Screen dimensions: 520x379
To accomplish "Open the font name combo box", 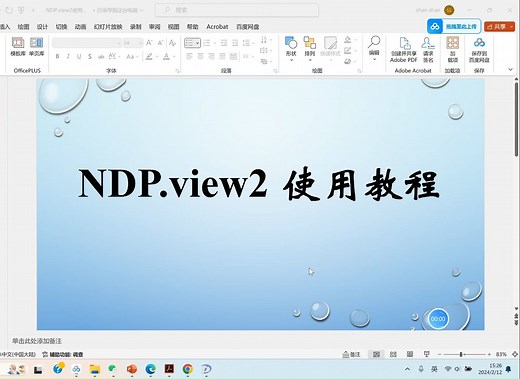I will click(x=87, y=43).
